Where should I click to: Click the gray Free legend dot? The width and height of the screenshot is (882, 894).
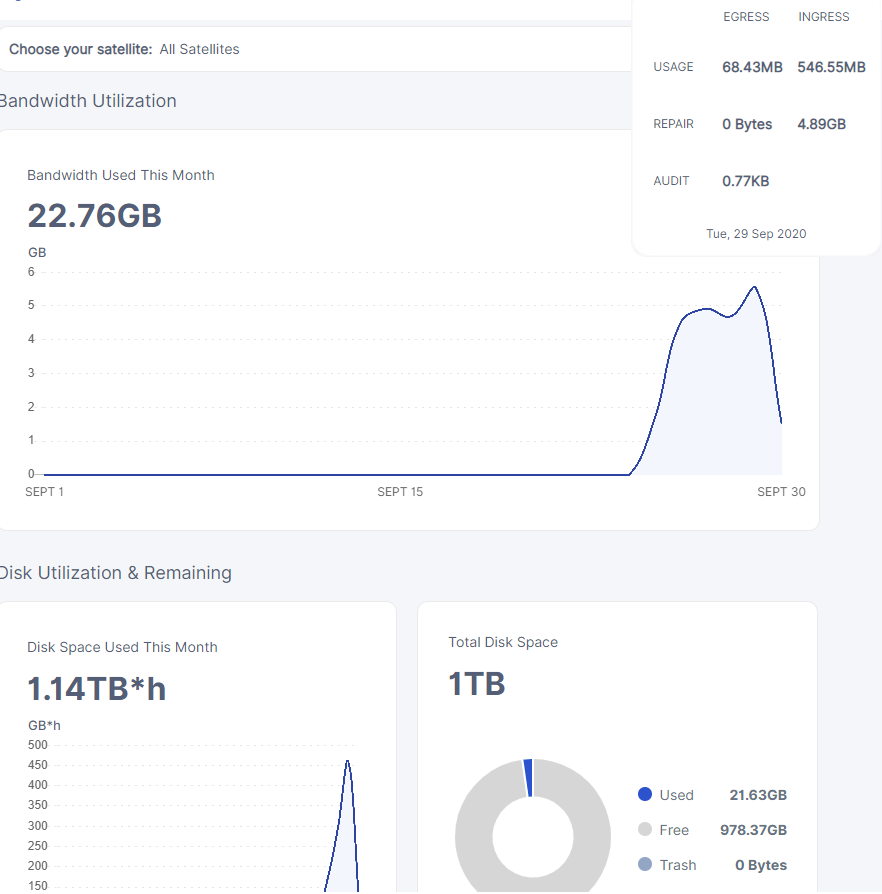(645, 830)
